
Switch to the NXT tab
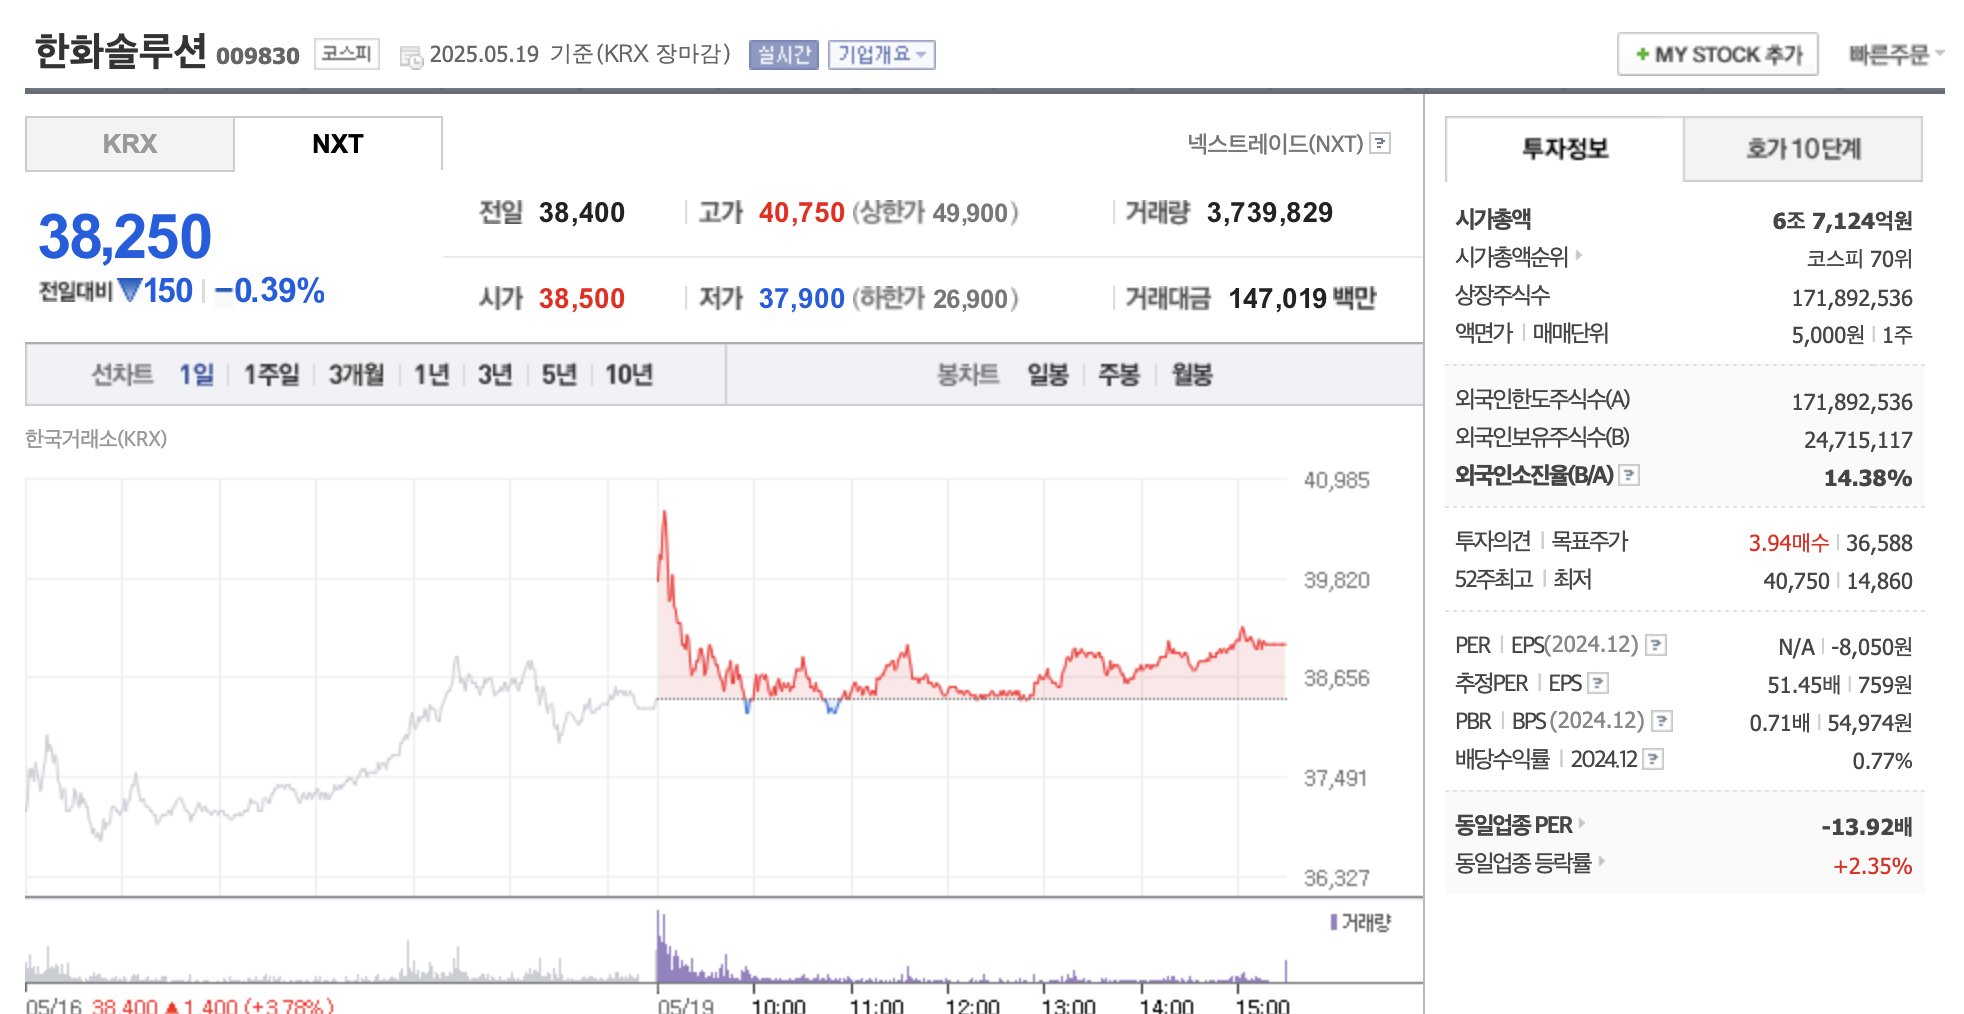[x=338, y=144]
